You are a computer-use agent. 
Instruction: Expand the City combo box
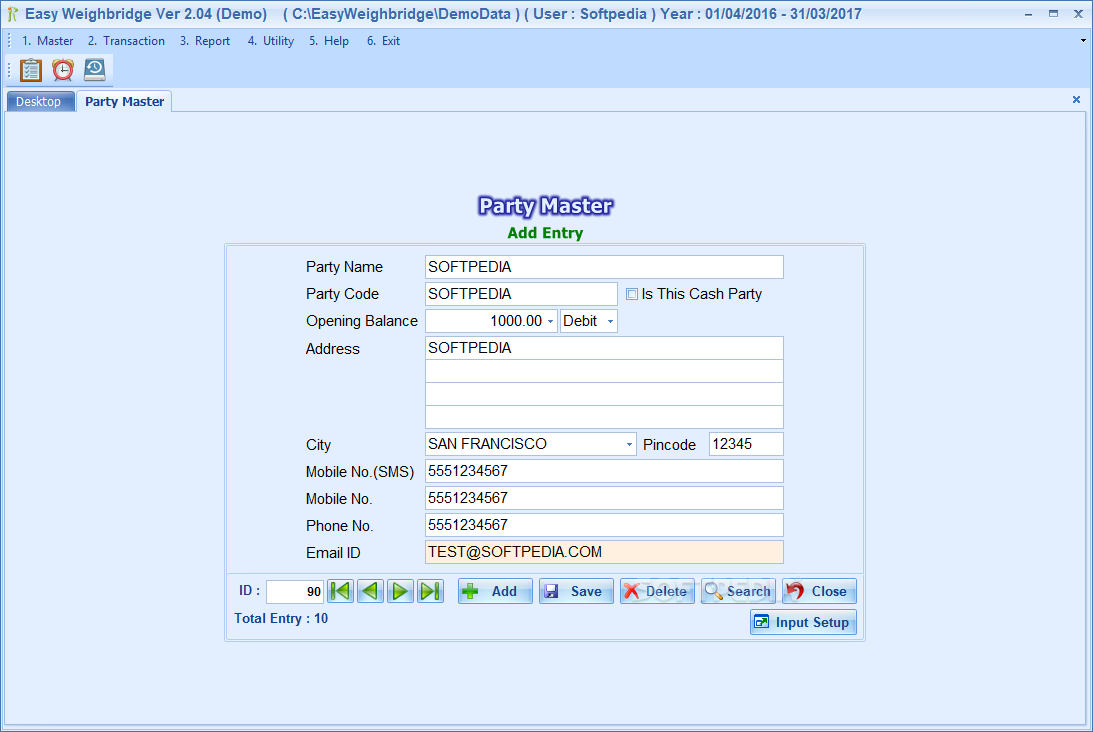pyautogui.click(x=629, y=444)
